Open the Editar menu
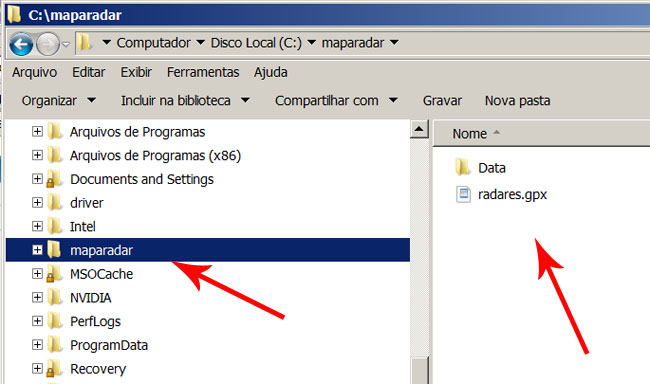Image resolution: width=650 pixels, height=384 pixels. tap(89, 72)
